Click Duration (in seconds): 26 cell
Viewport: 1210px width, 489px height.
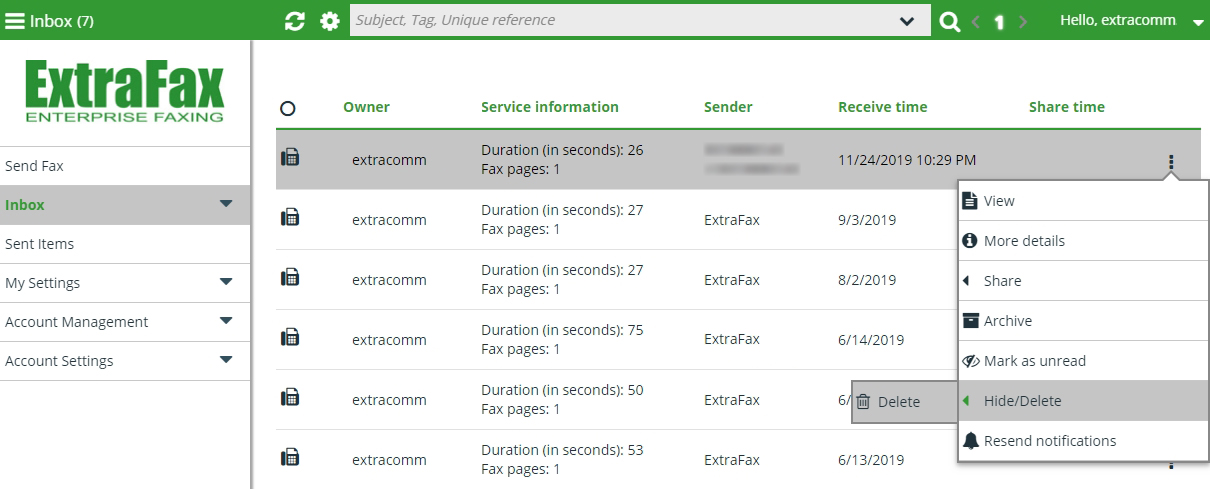pos(562,150)
